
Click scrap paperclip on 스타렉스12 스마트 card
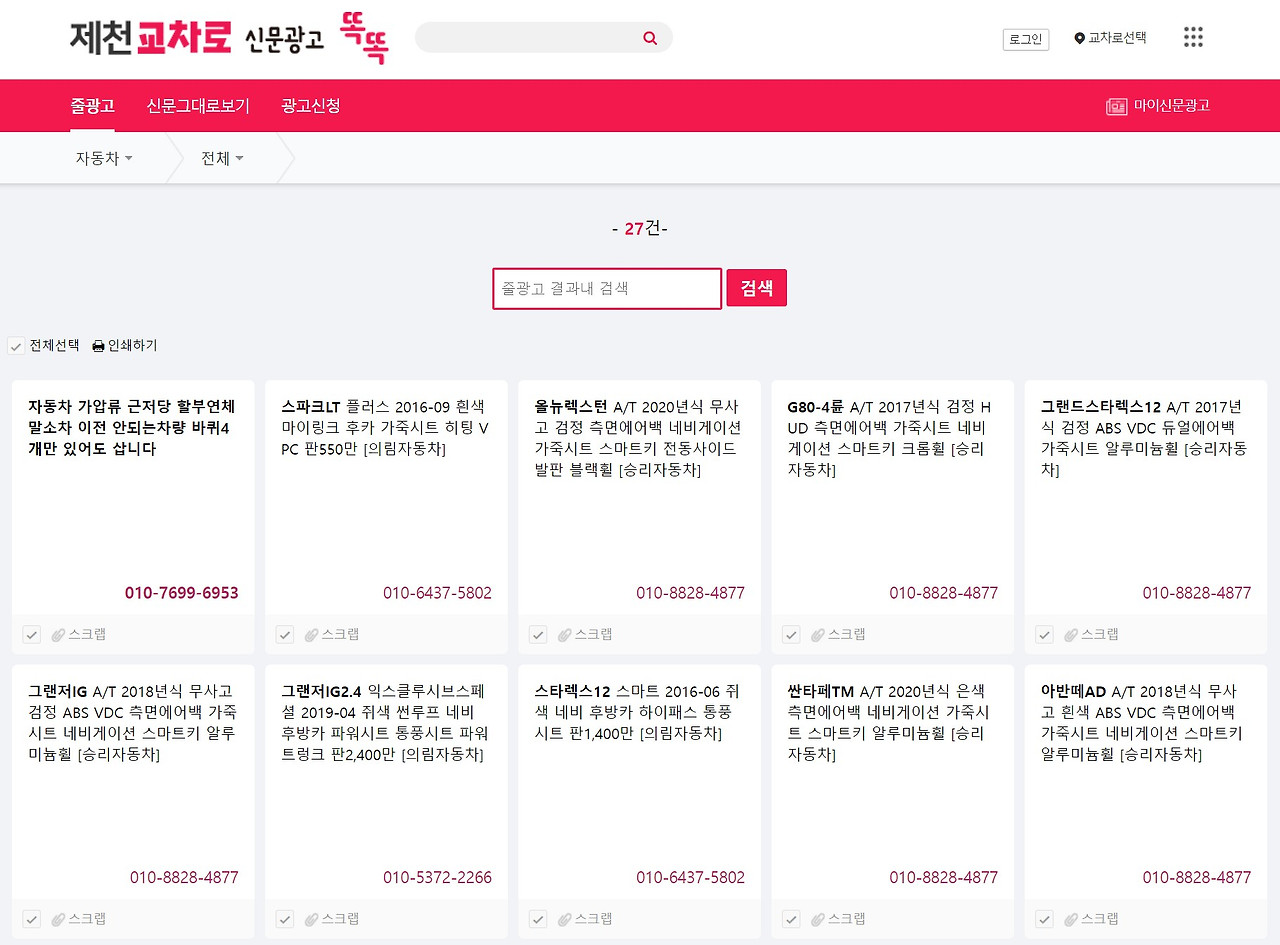coord(564,919)
